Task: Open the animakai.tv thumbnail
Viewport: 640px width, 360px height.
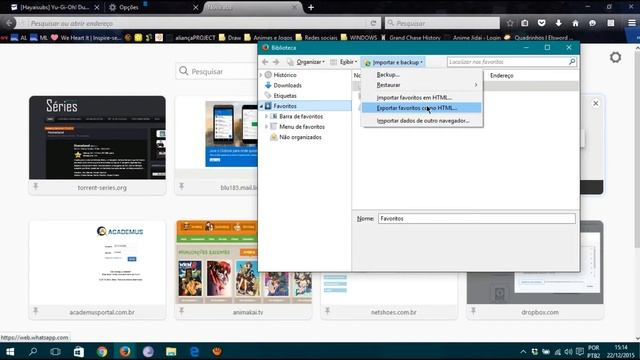Action: click(244, 262)
